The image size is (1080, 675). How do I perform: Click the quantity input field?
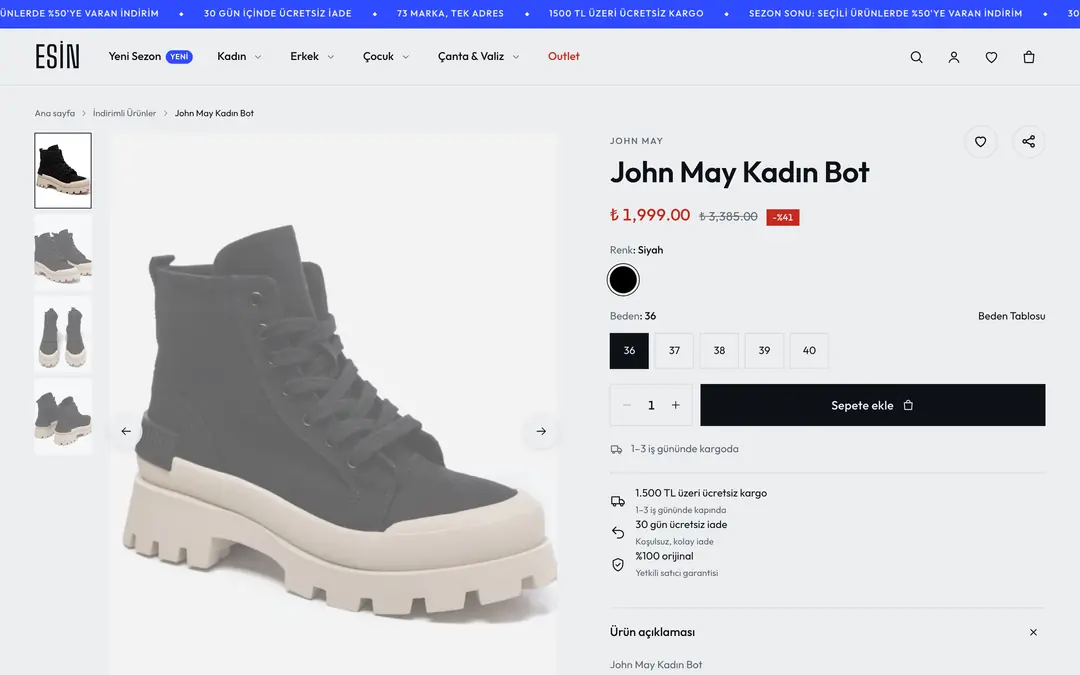651,405
